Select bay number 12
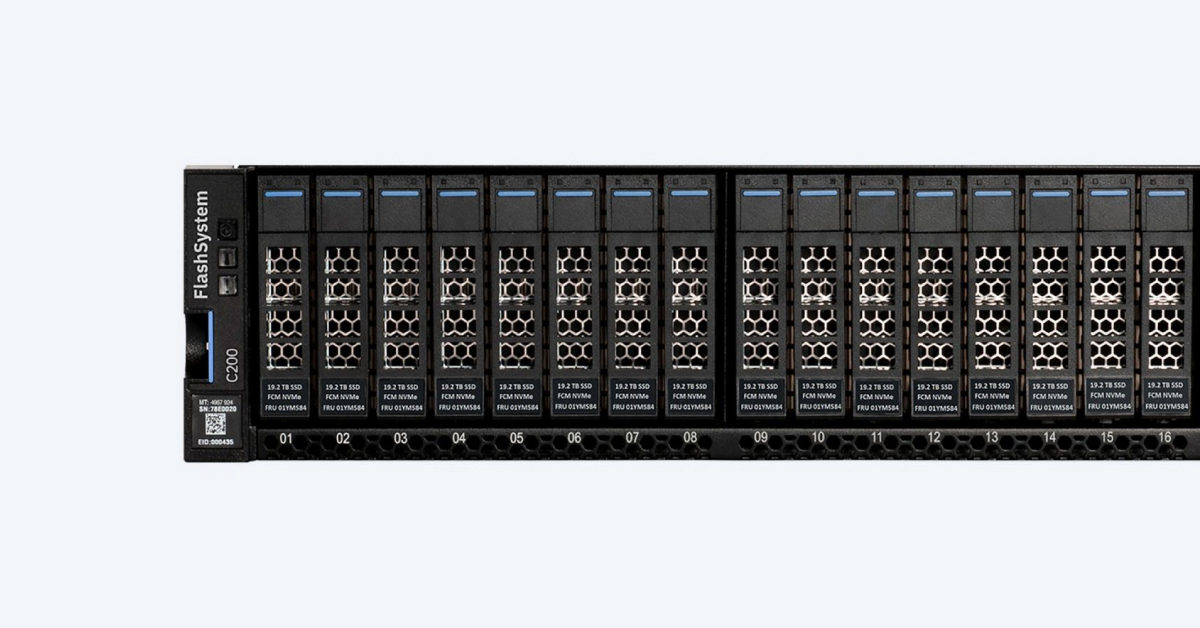 934,438
